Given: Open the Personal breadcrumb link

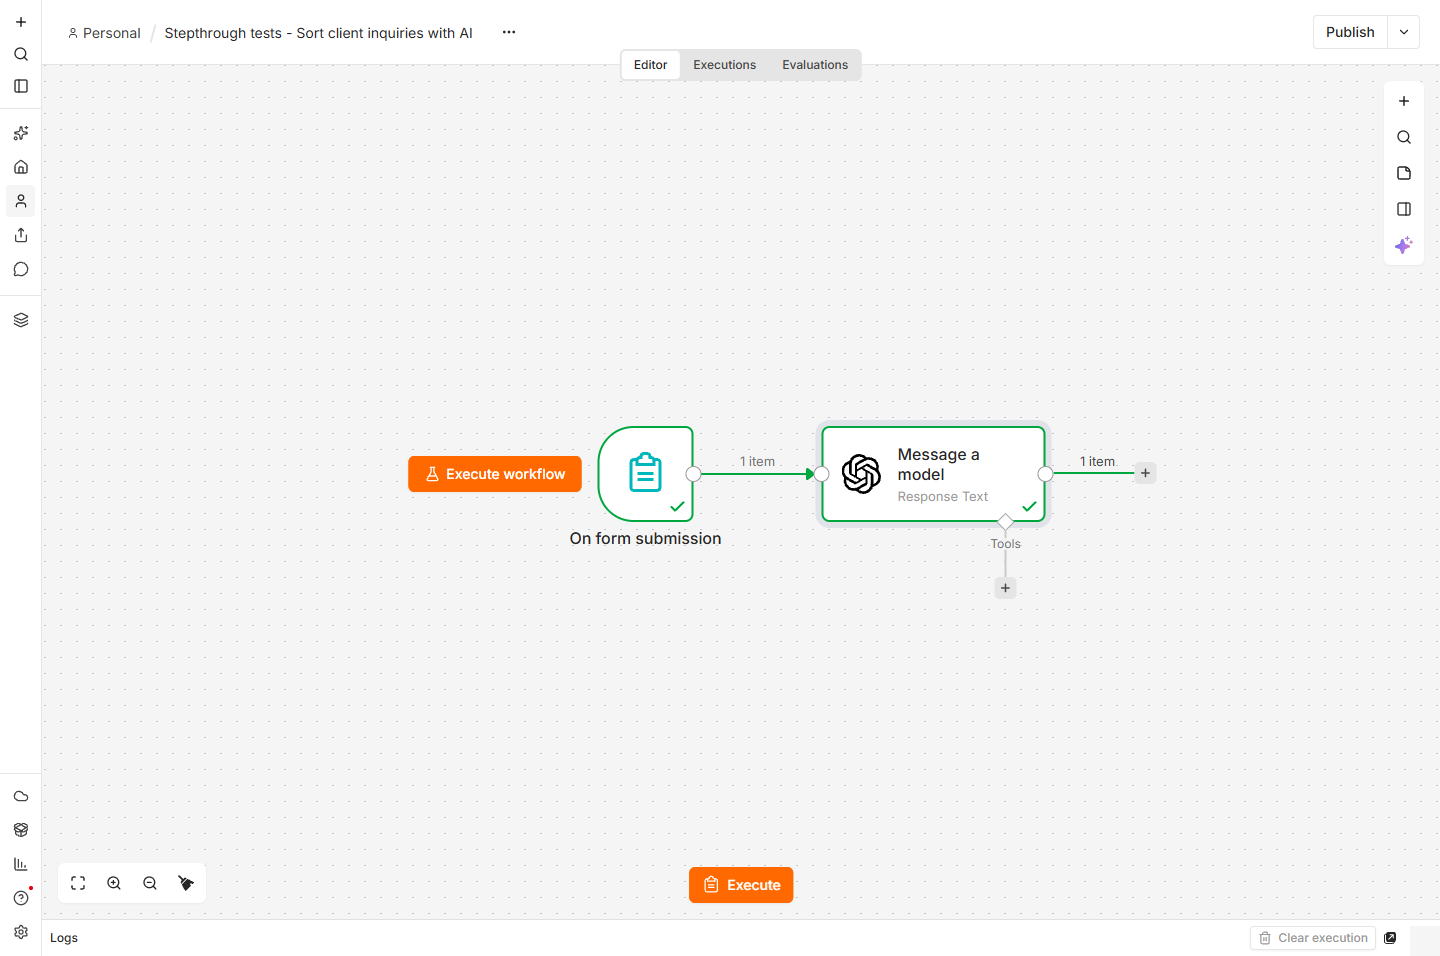Looking at the screenshot, I should 104,33.
